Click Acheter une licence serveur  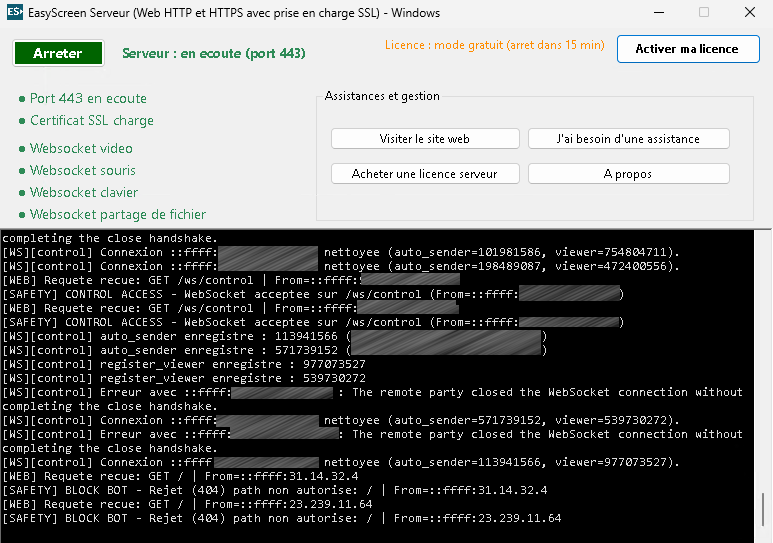[425, 174]
